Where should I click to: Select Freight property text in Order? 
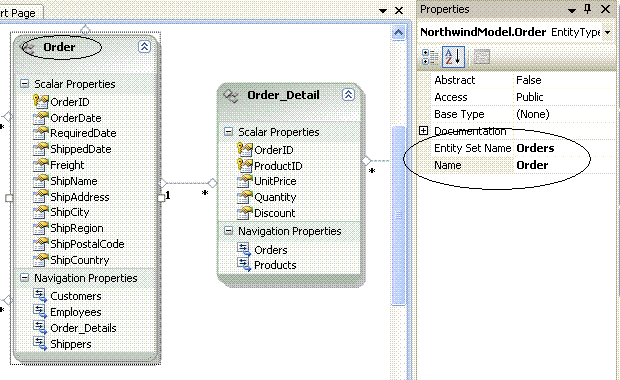tap(67, 165)
